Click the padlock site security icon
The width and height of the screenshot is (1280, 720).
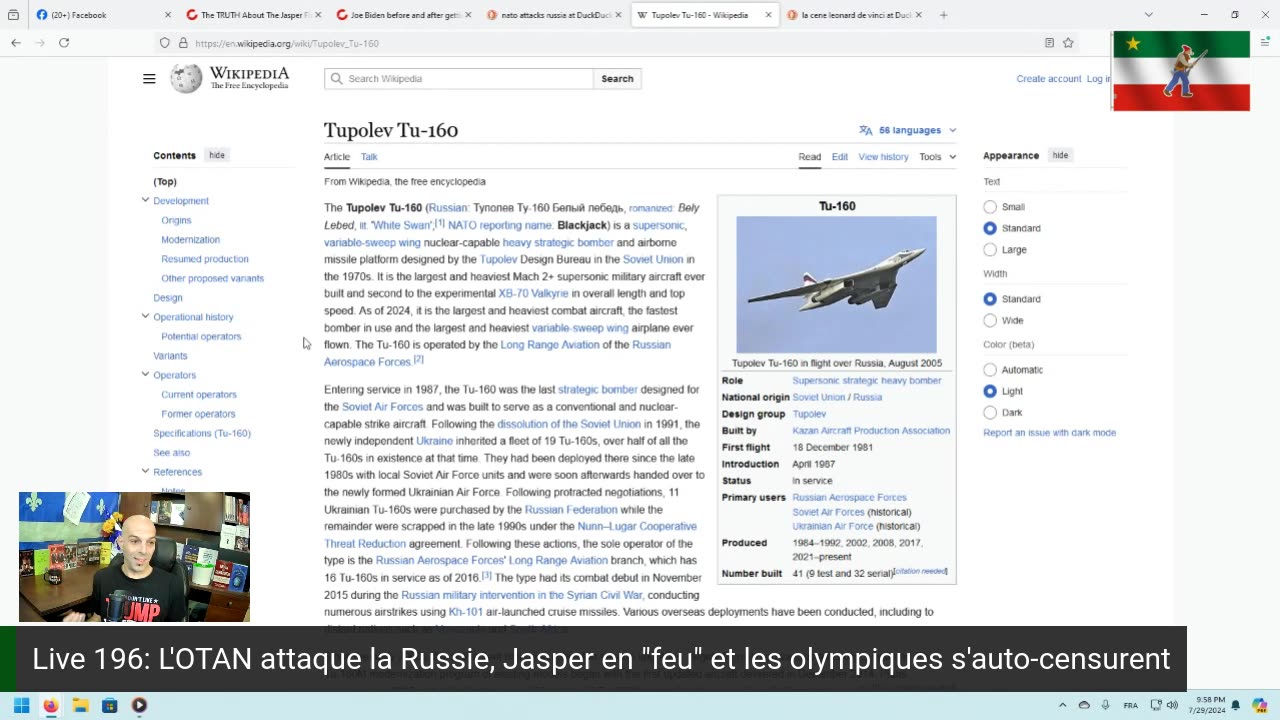pyautogui.click(x=183, y=43)
